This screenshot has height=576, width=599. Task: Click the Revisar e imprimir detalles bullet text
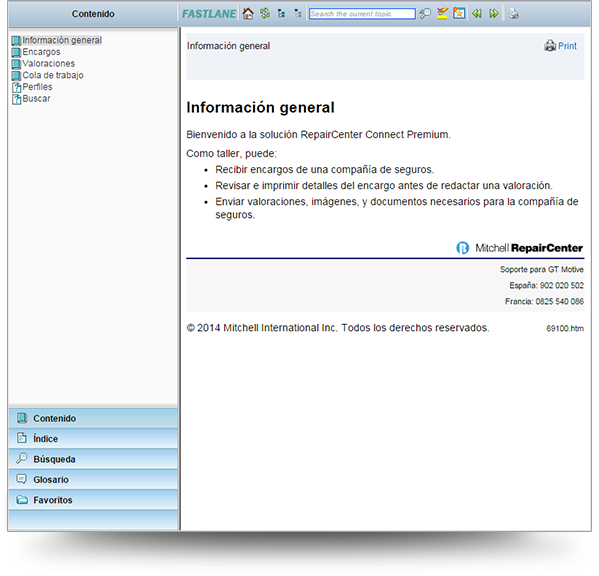(384, 186)
